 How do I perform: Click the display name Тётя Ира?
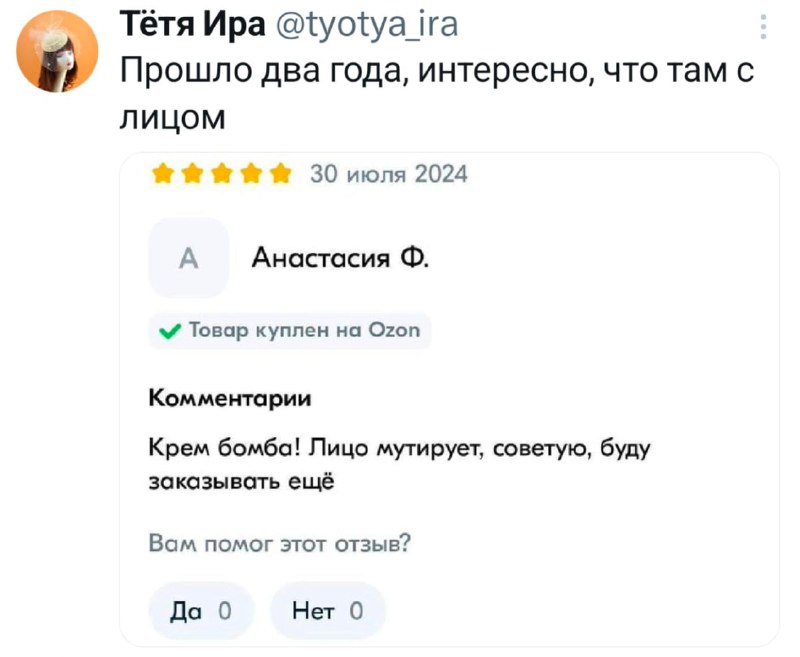click(x=192, y=24)
